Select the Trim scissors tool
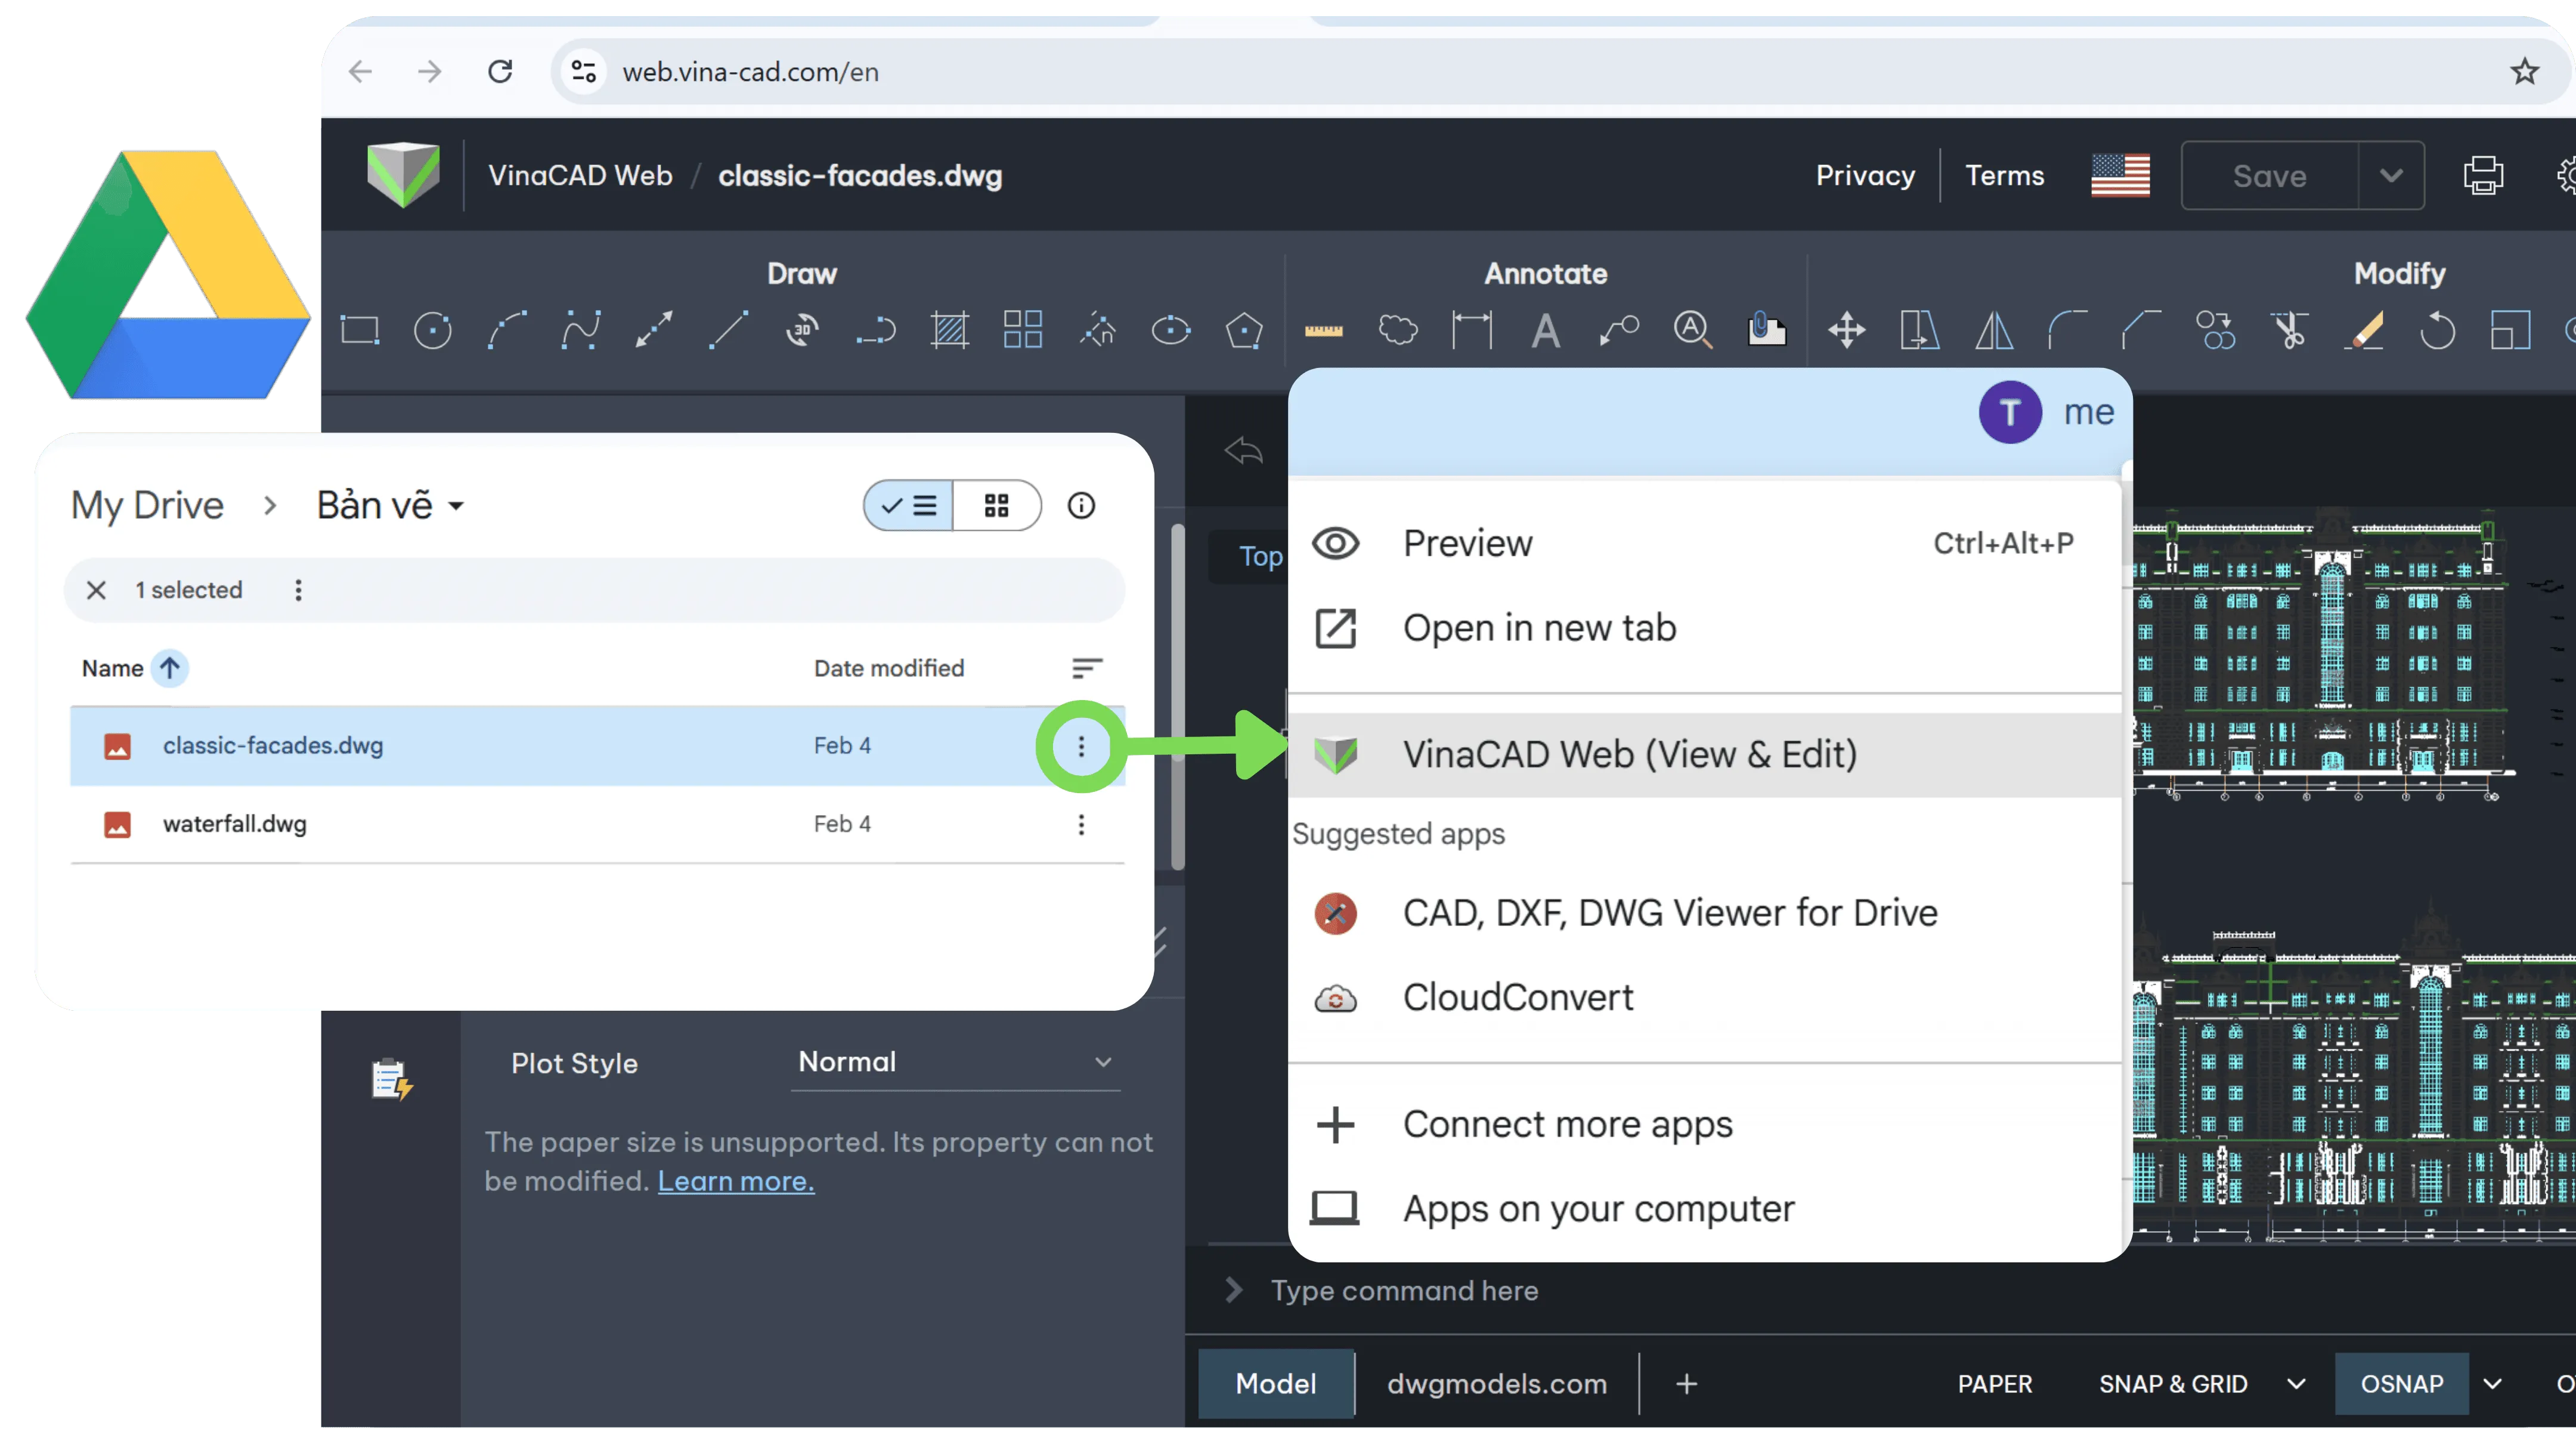This screenshot has width=2576, height=1449. (2290, 330)
